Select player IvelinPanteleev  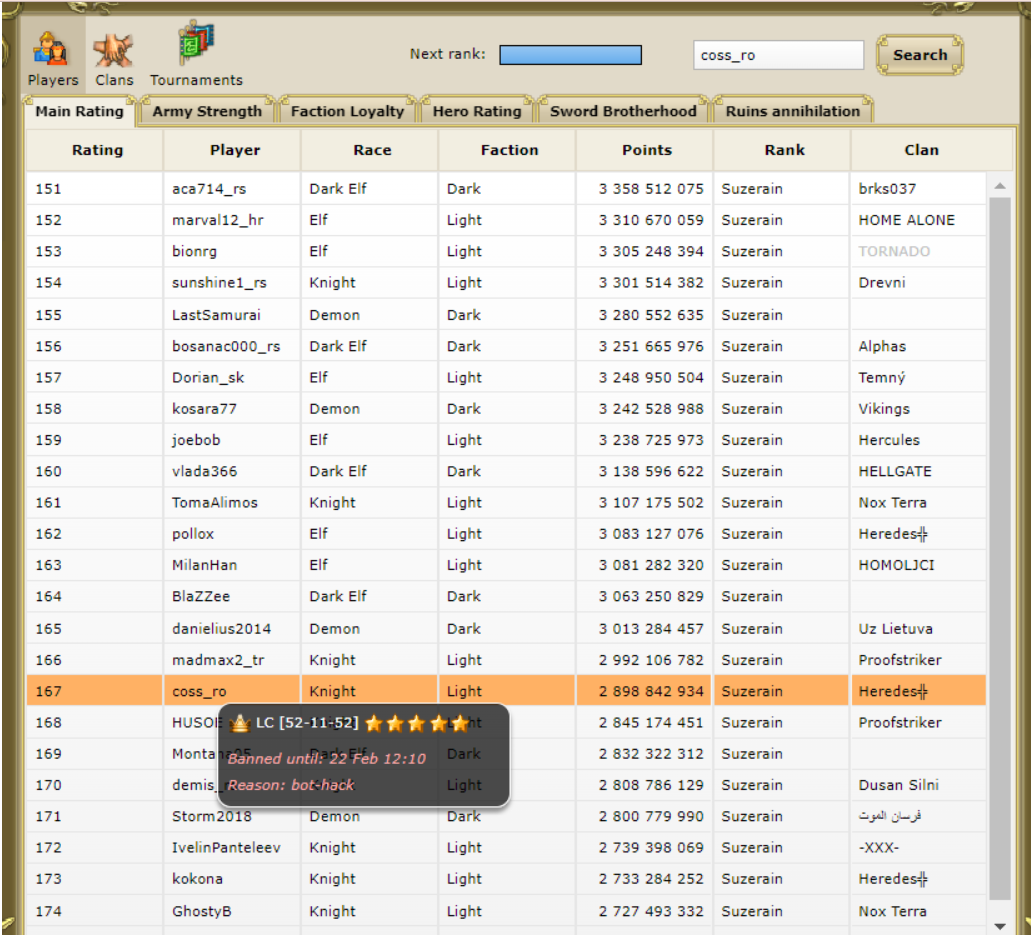coord(226,848)
